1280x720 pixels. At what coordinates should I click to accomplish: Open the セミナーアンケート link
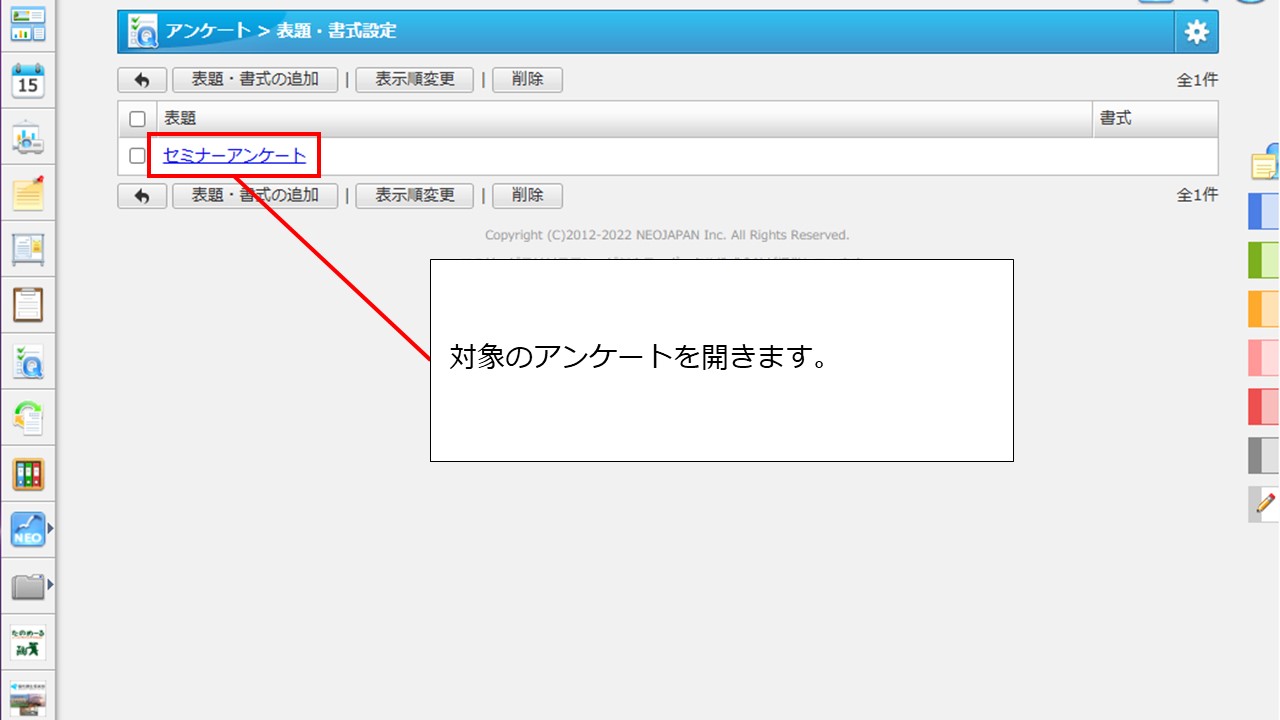(234, 156)
